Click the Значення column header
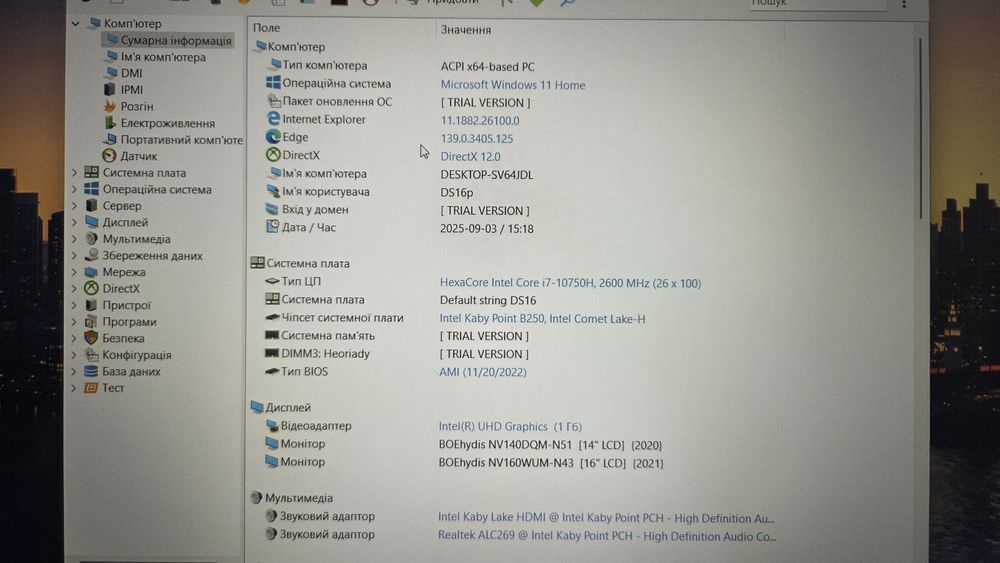Viewport: 1000px width, 563px height. (466, 29)
